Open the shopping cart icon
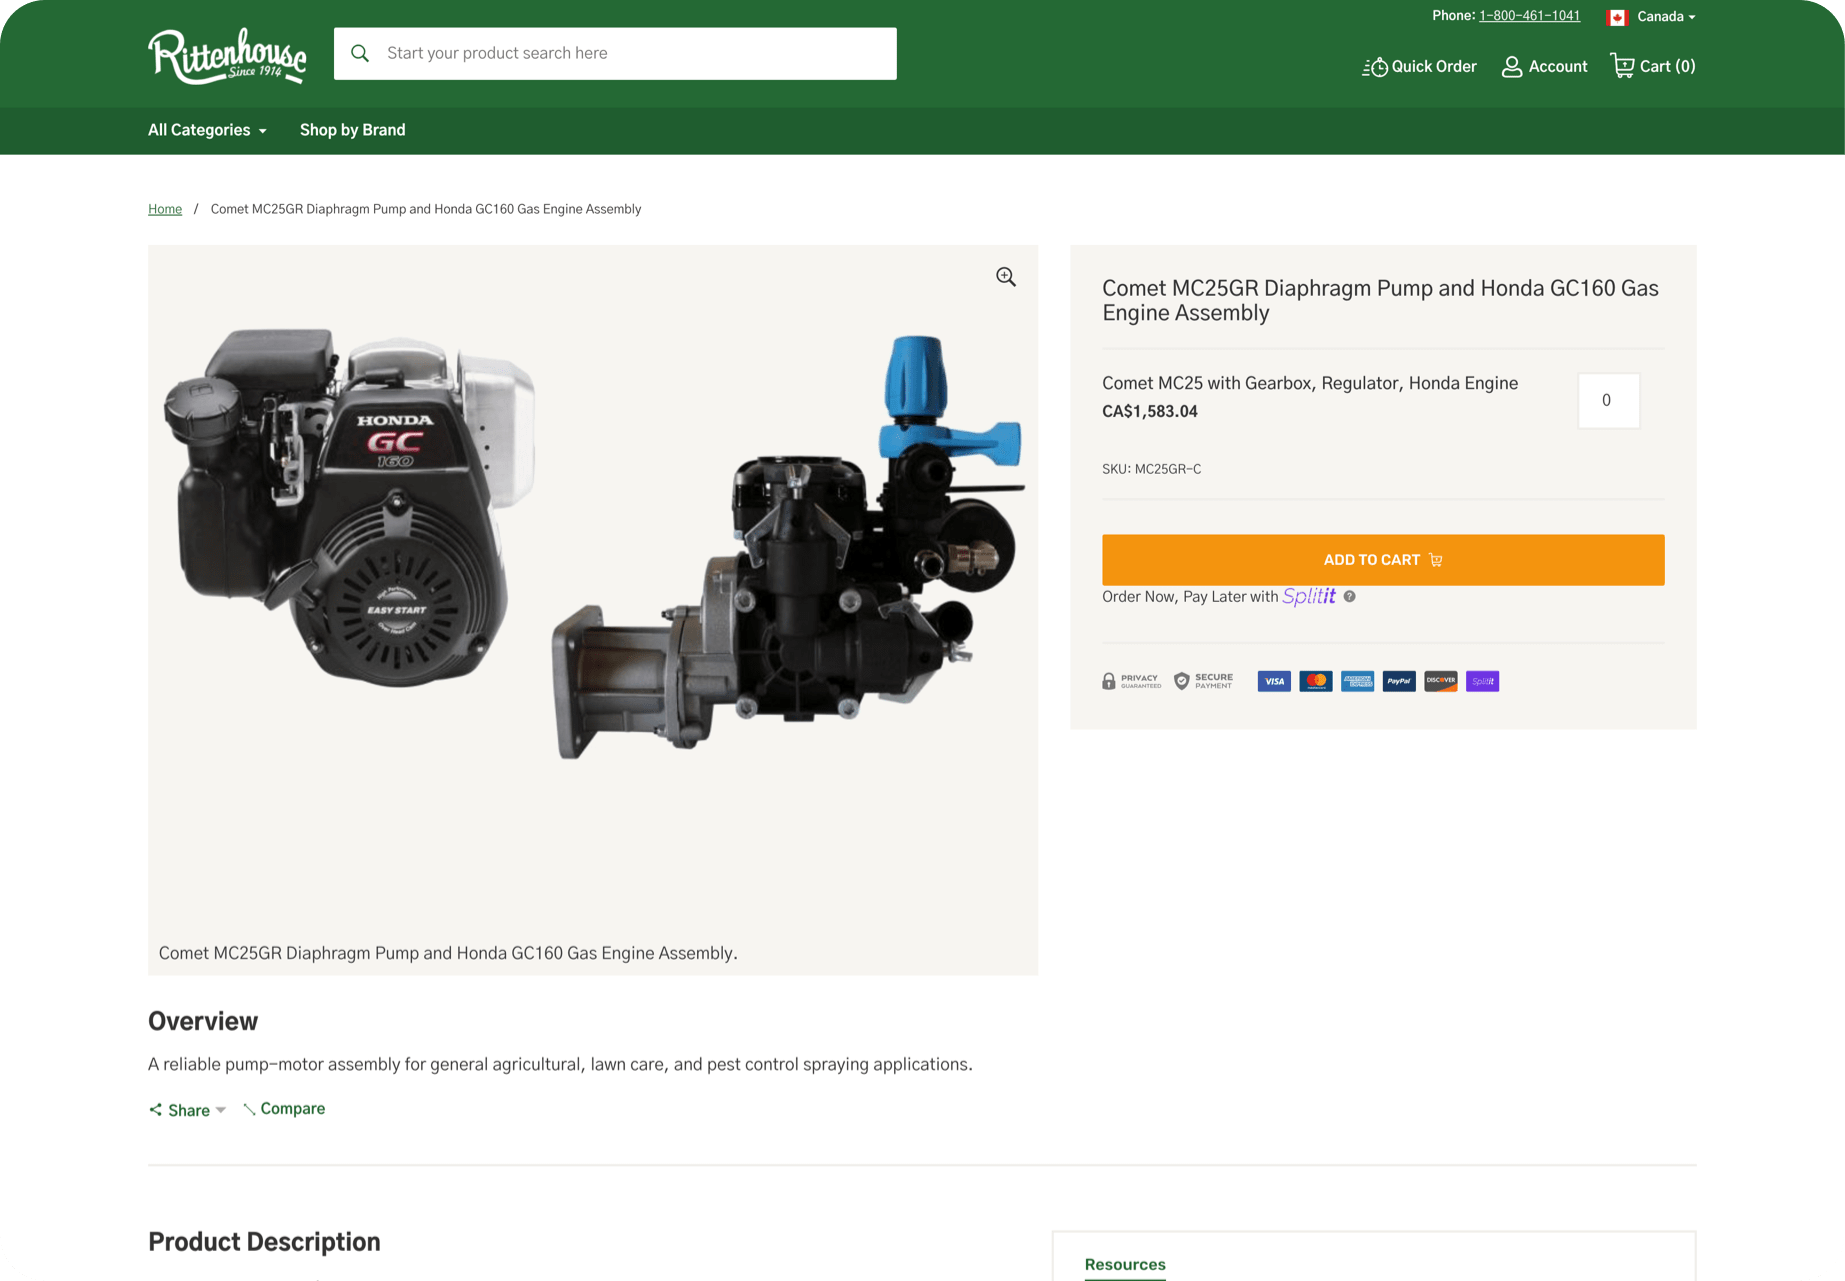Viewport: 1845px width, 1281px height. (x=1622, y=66)
